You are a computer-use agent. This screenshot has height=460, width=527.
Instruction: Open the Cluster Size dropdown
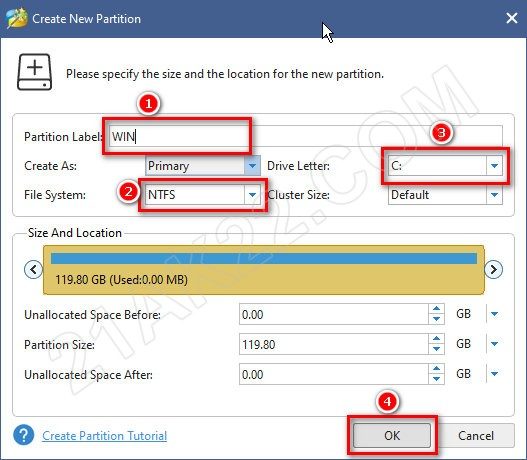click(445, 195)
